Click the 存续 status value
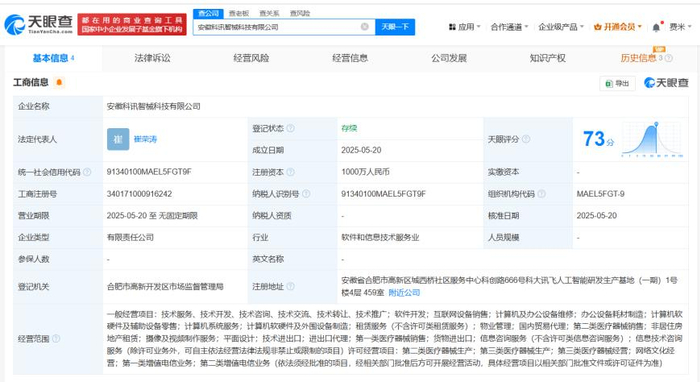The width and height of the screenshot is (700, 382). point(349,129)
